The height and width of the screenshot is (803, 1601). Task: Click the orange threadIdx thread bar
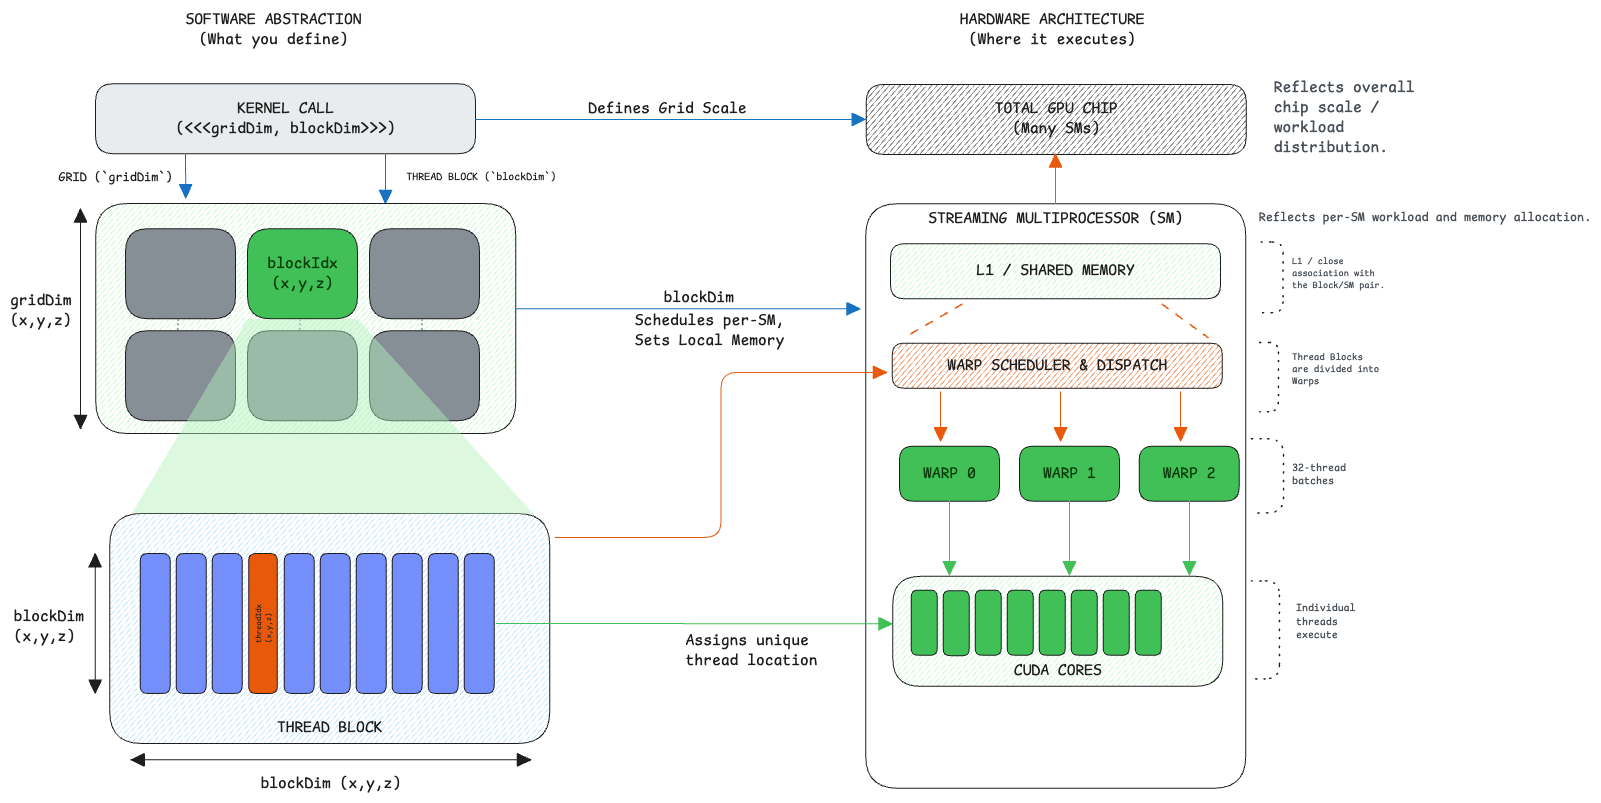(x=263, y=623)
